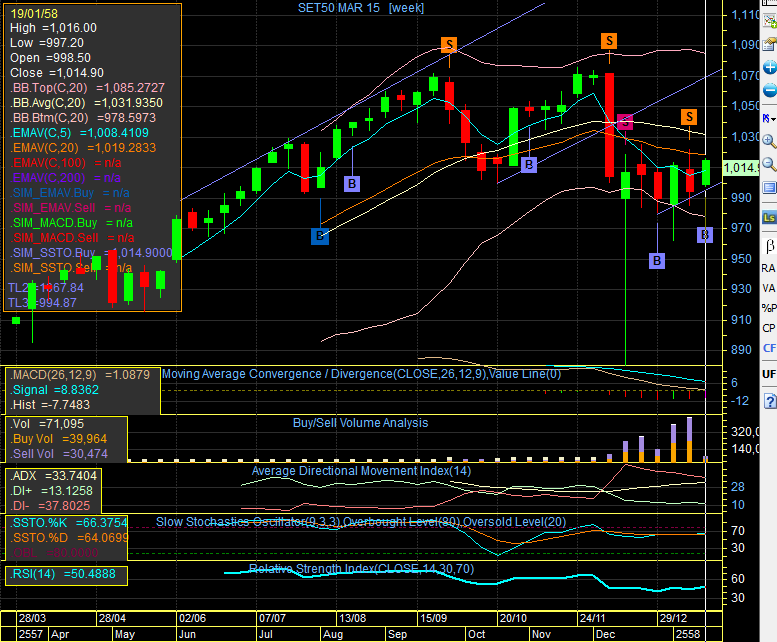
Task: Click the .BB.Top(C,20) indicator line
Action: (87, 88)
